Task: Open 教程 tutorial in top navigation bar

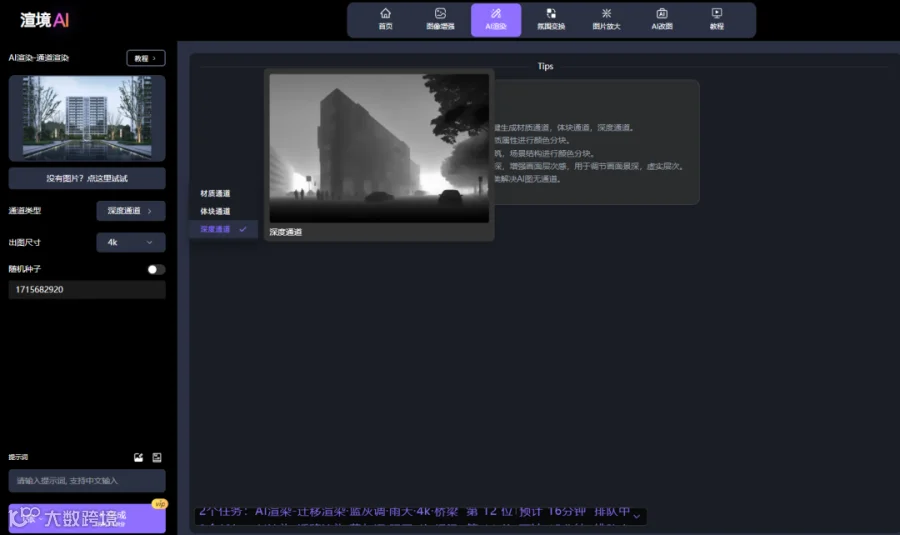Action: [x=717, y=20]
